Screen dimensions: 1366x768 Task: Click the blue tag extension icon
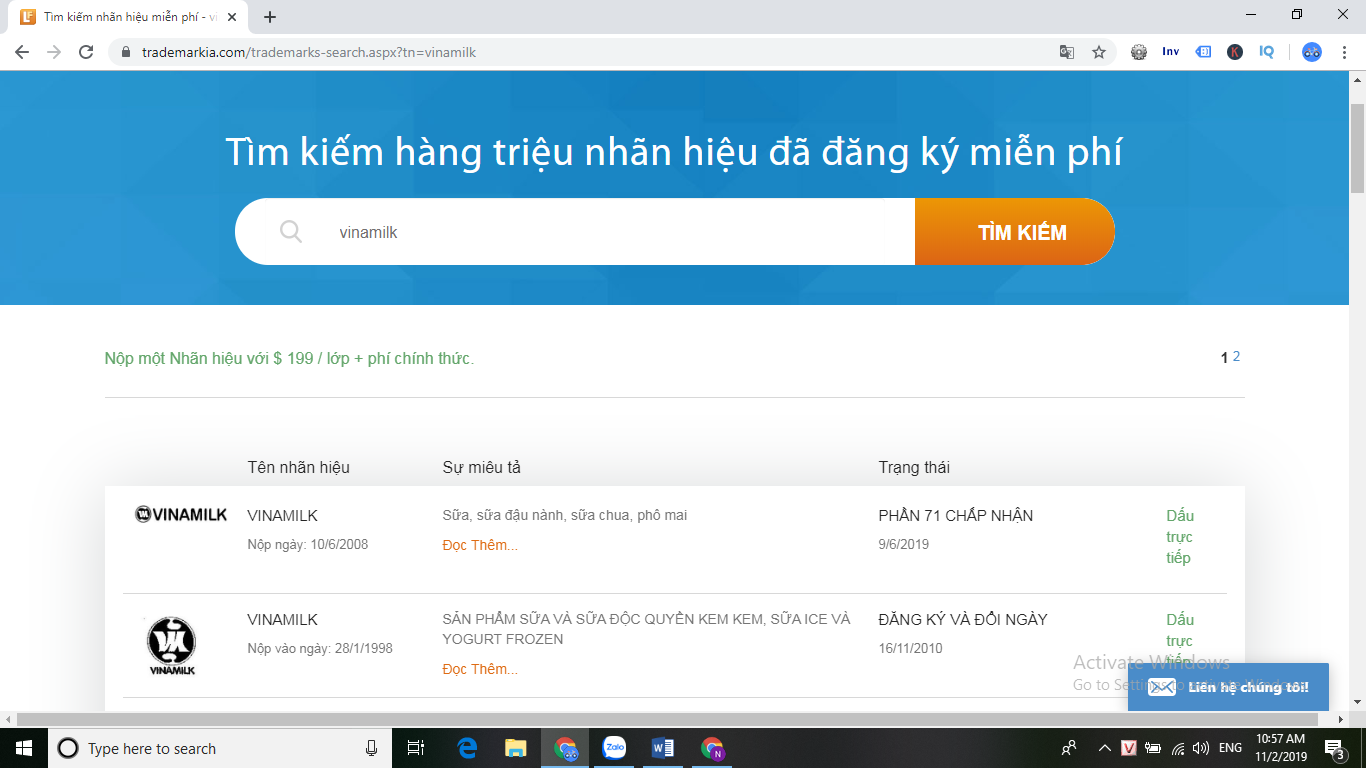pos(1204,52)
